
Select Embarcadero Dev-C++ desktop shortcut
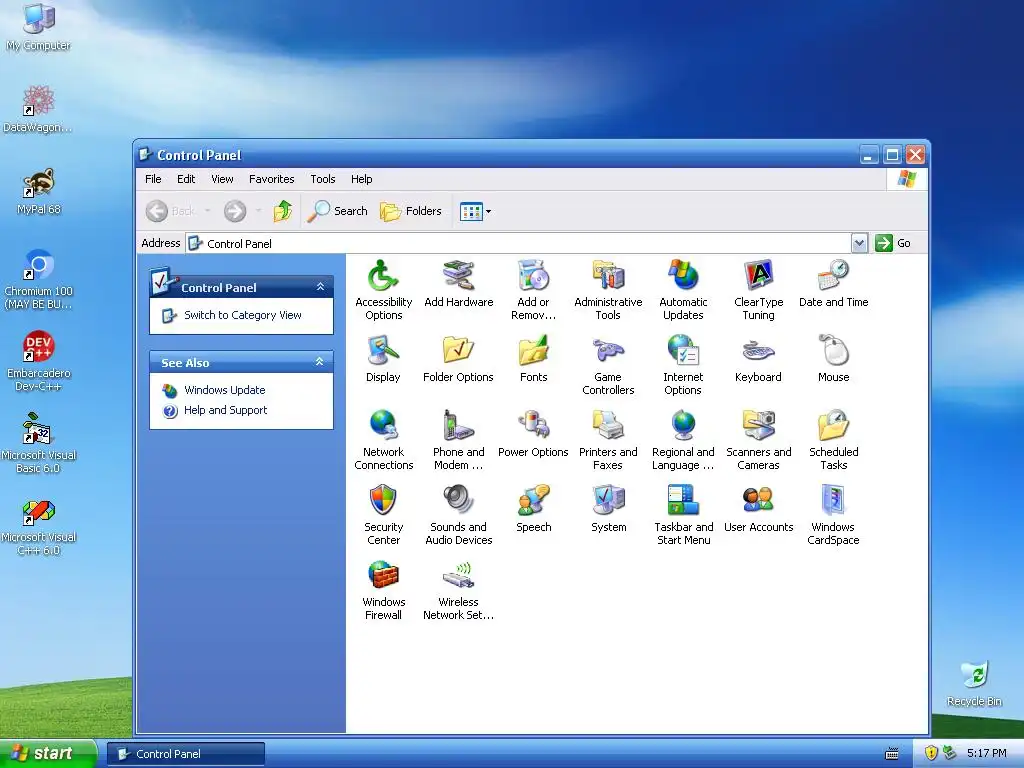pyautogui.click(x=38, y=361)
